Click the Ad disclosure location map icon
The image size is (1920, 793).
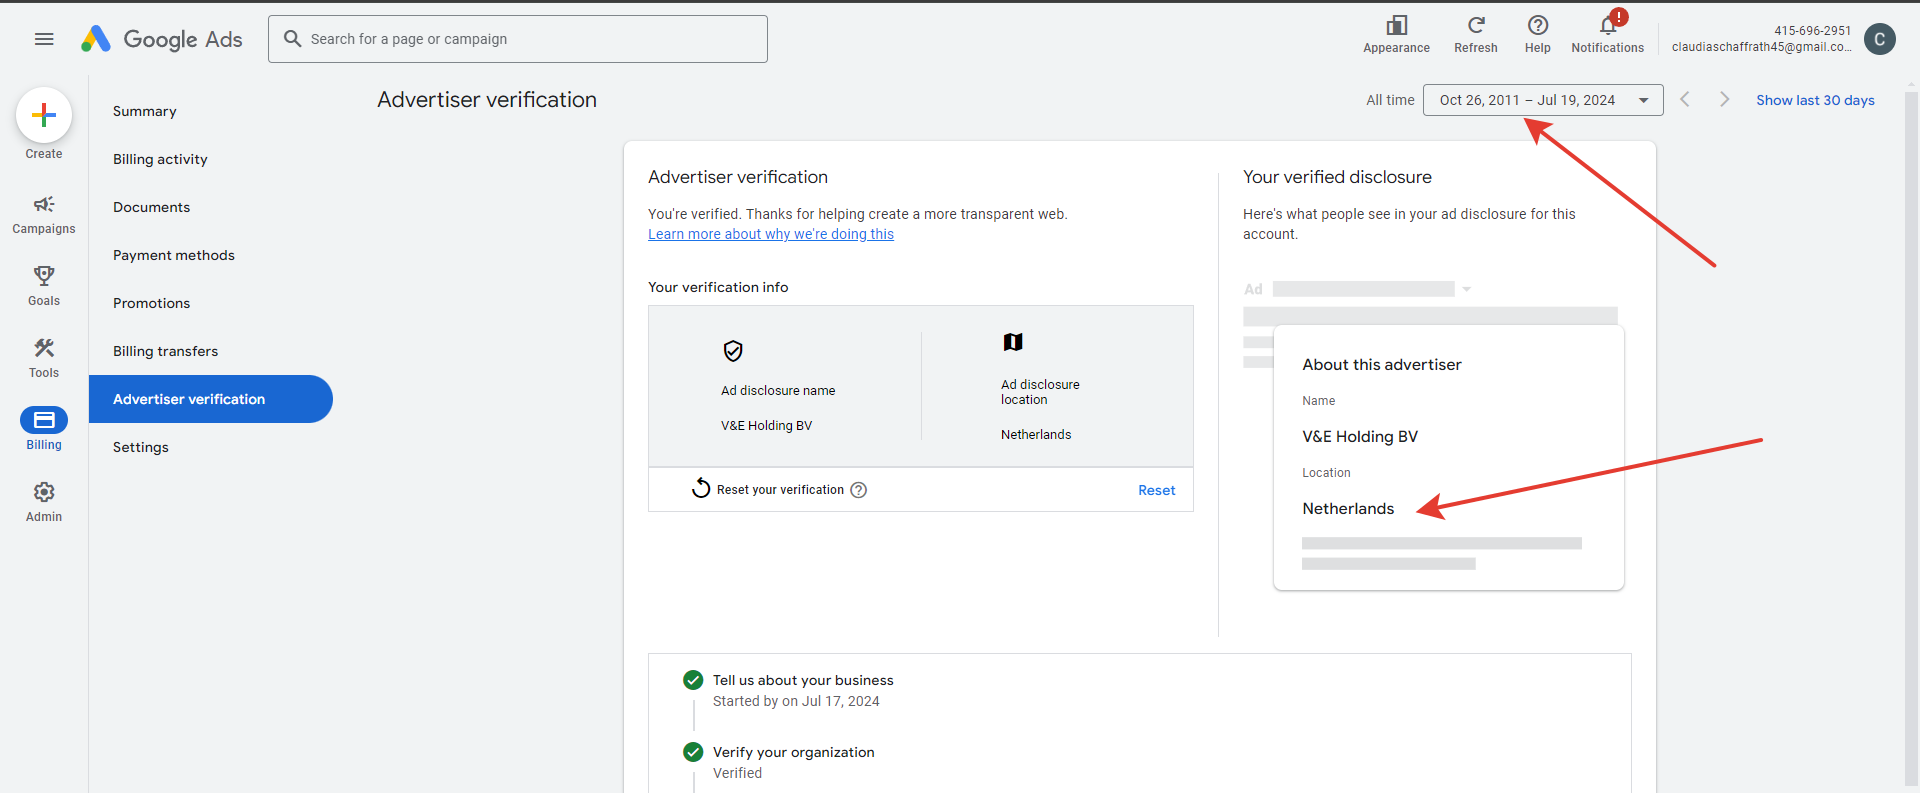[1013, 342]
